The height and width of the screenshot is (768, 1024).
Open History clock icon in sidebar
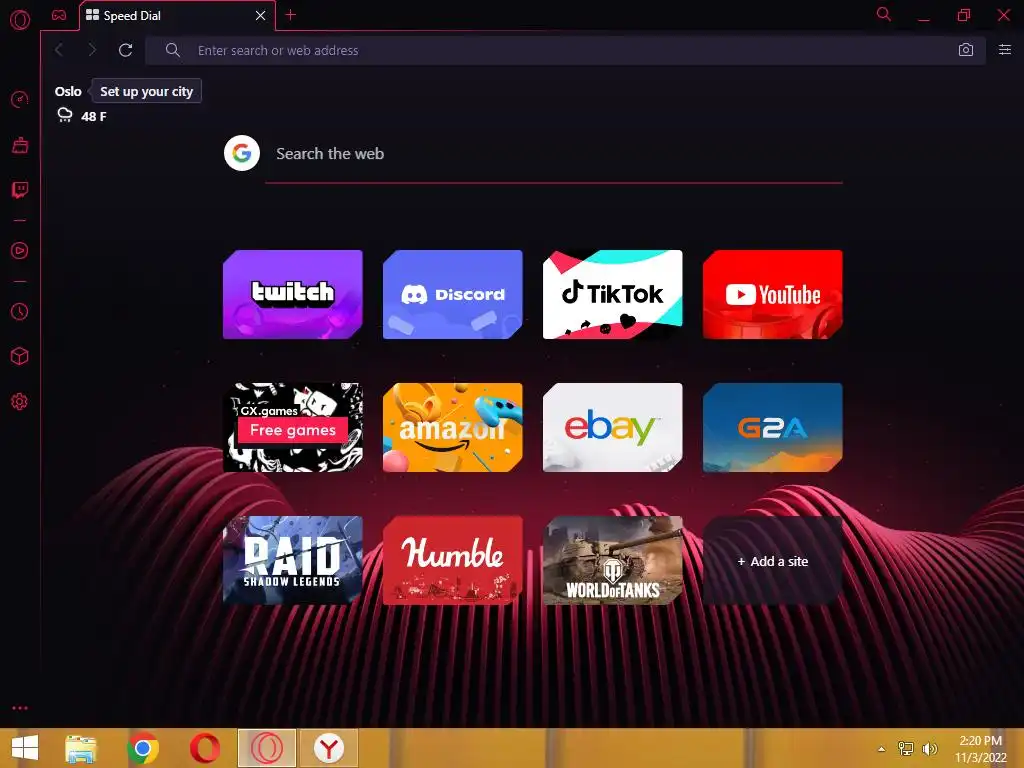coord(20,312)
